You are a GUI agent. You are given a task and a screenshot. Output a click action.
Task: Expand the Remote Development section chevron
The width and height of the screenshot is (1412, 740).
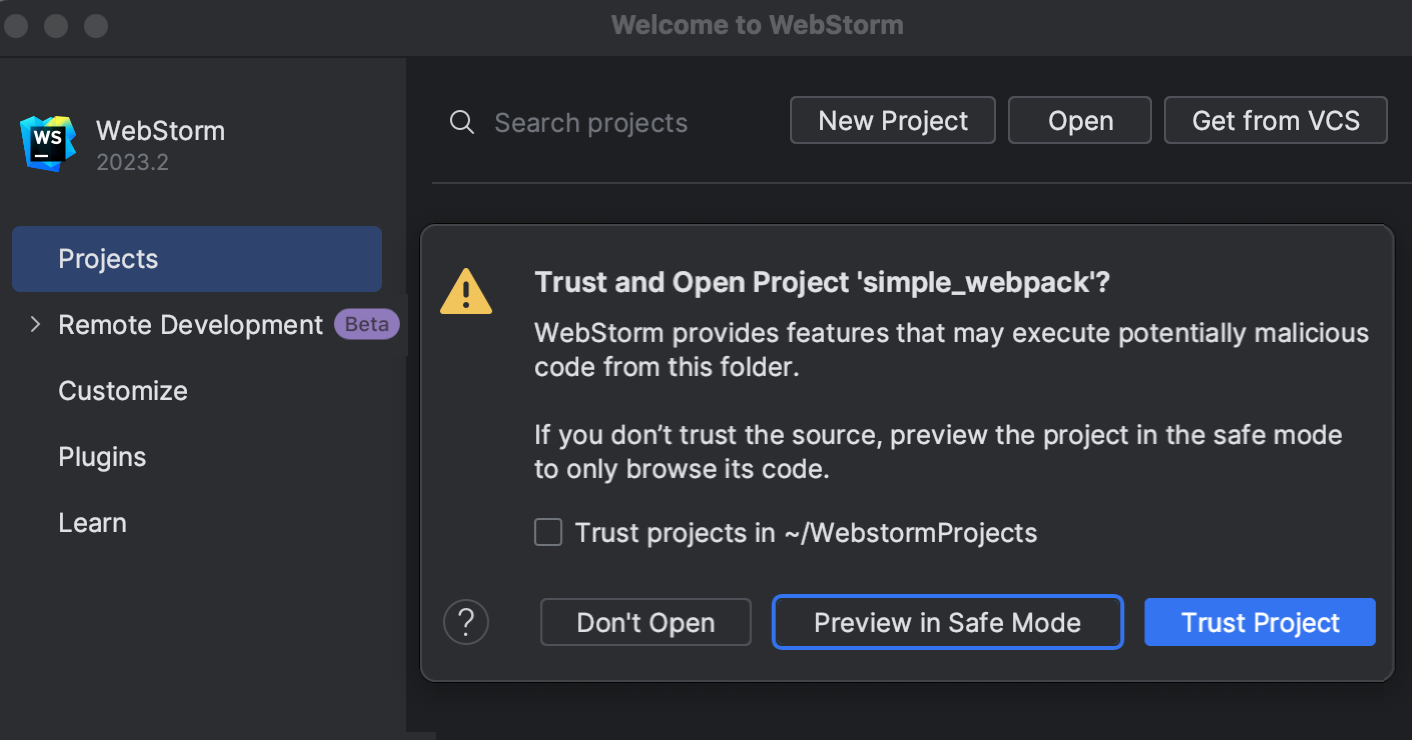click(34, 324)
